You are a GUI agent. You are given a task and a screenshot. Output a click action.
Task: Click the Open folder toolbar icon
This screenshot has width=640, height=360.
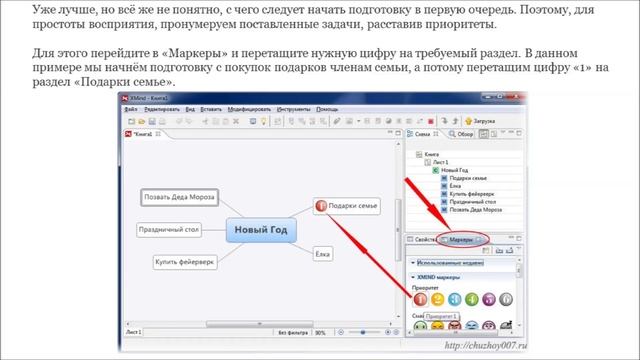142,121
